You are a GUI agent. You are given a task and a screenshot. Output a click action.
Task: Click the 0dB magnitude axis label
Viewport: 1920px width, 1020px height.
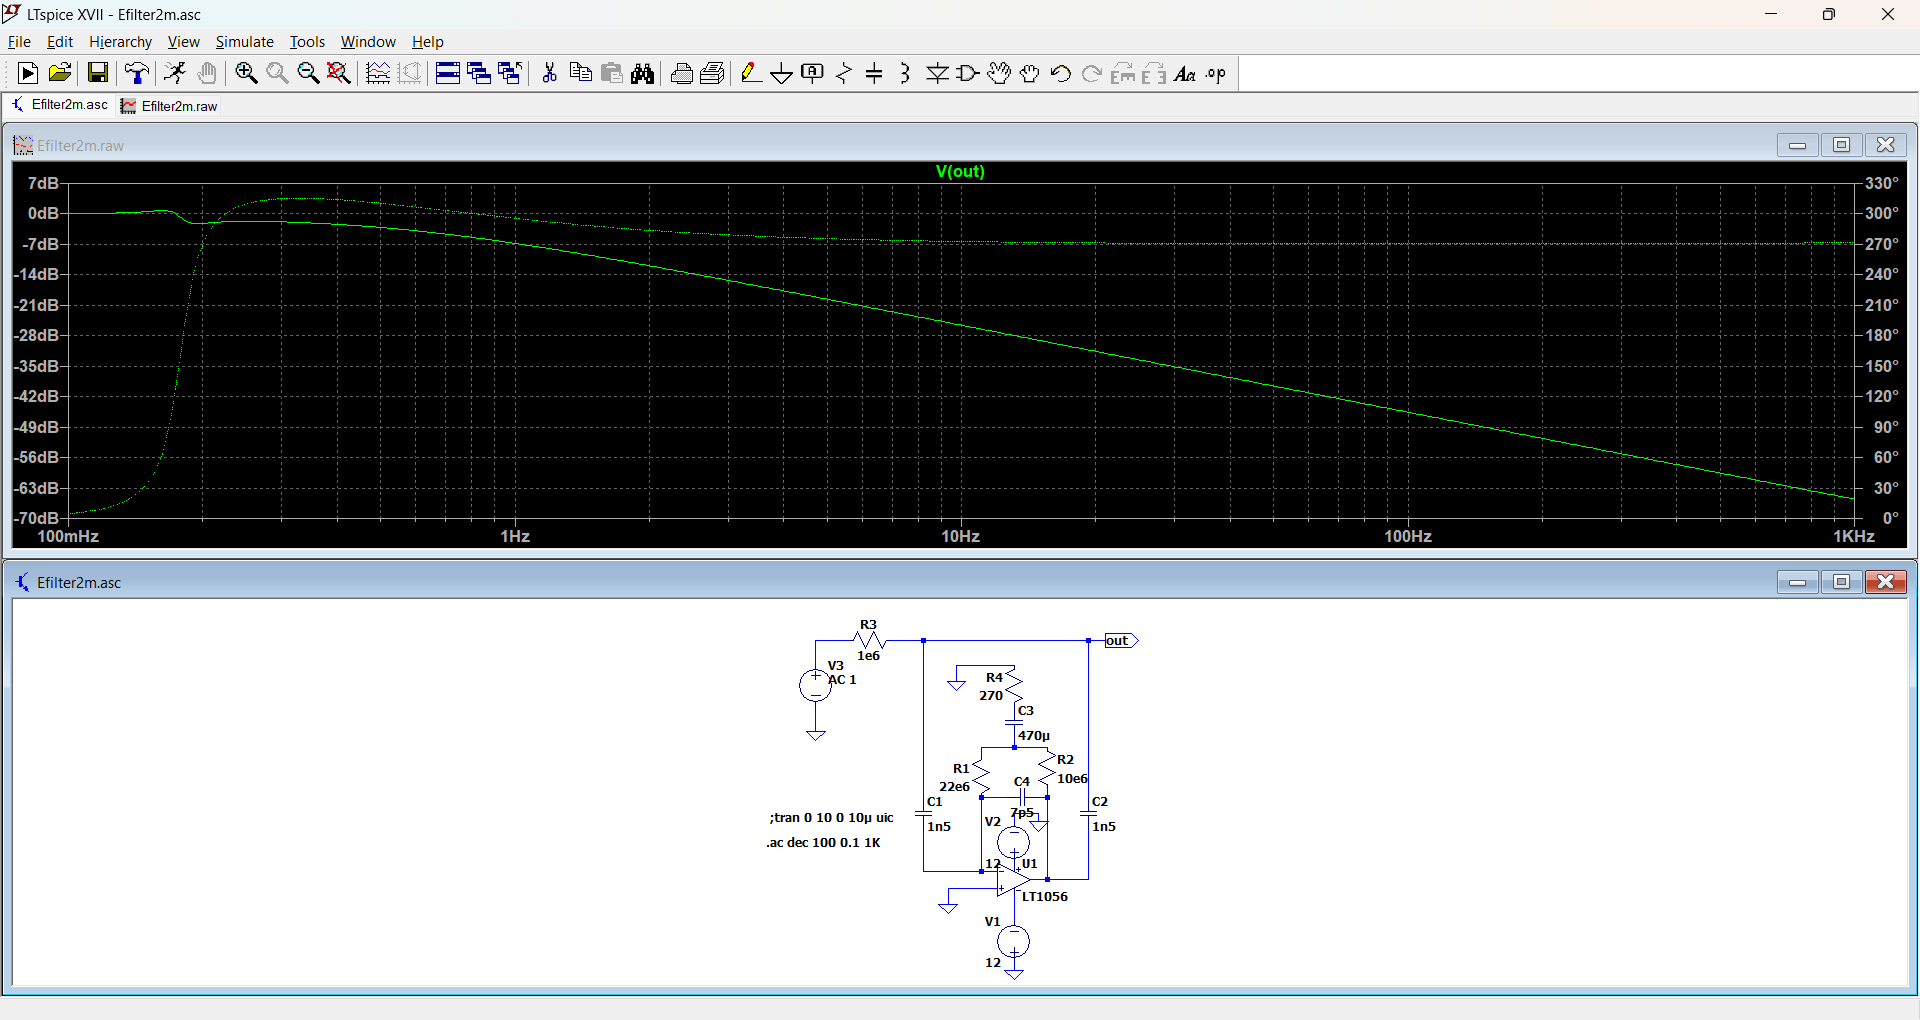coord(43,213)
